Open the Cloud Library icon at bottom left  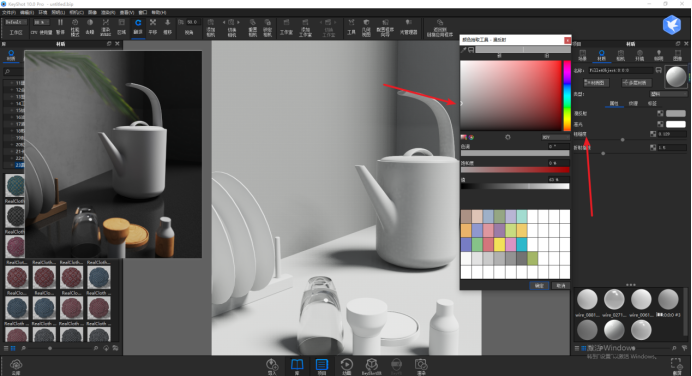point(16,366)
